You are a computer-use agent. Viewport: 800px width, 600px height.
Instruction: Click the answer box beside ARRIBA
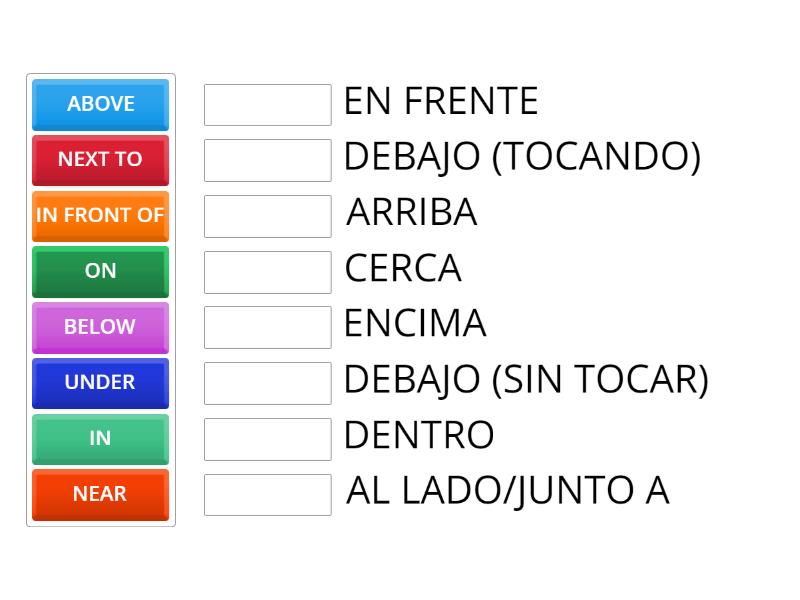click(x=267, y=215)
